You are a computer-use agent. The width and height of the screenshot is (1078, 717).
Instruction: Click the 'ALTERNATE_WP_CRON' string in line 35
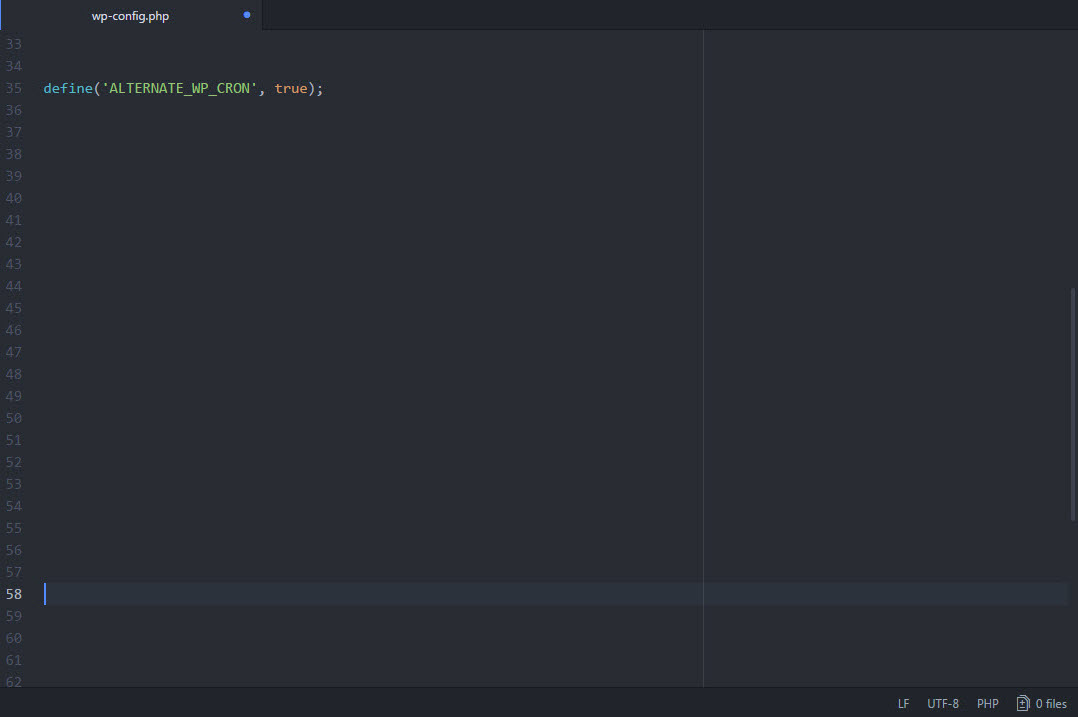coord(179,88)
